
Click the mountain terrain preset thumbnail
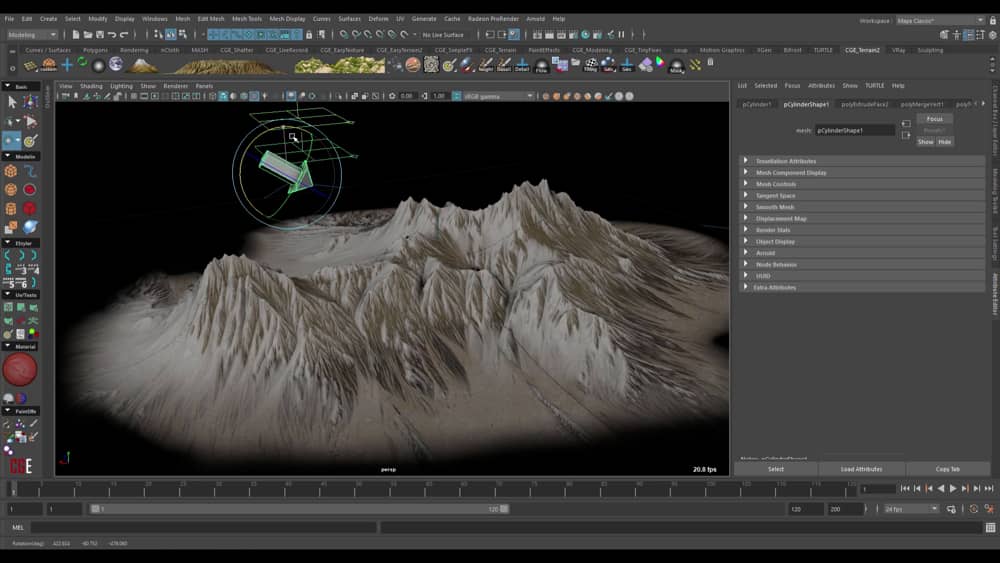click(144, 66)
